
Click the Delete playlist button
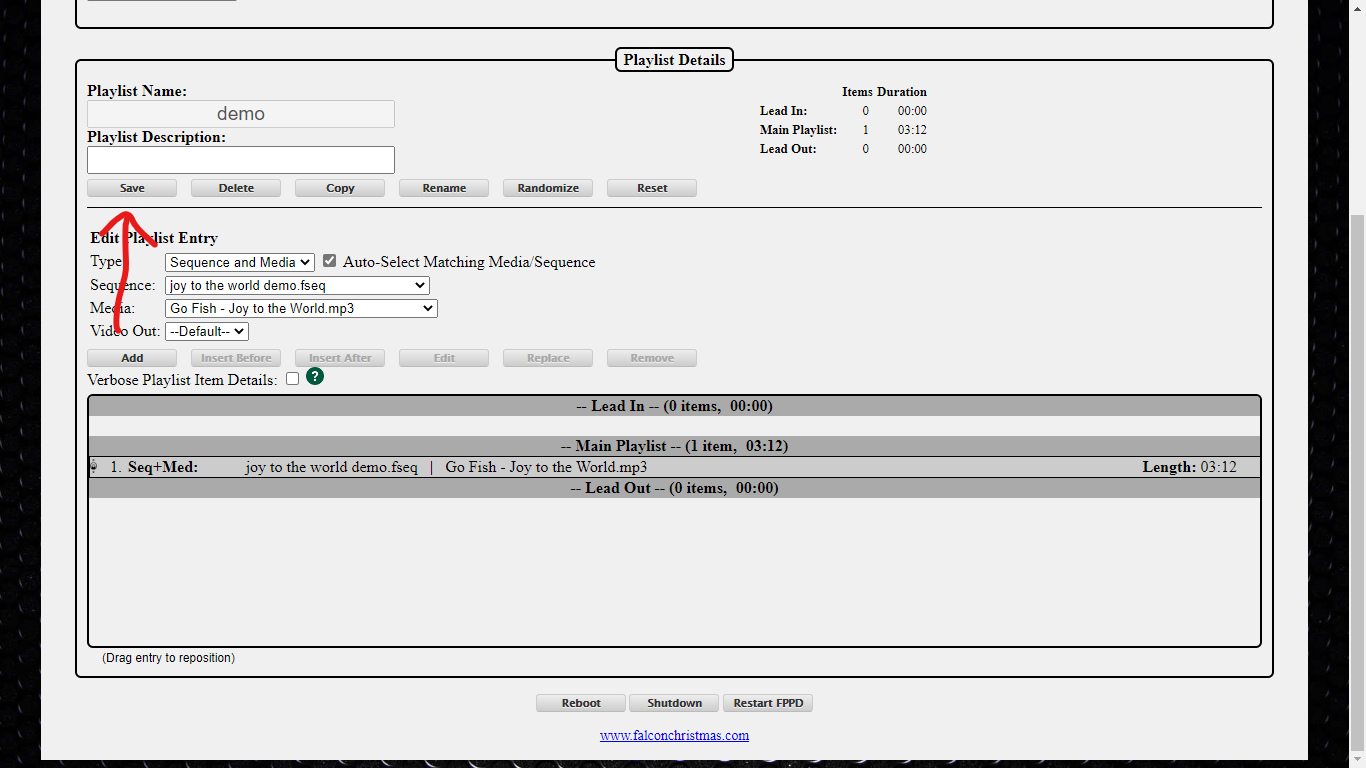point(236,188)
